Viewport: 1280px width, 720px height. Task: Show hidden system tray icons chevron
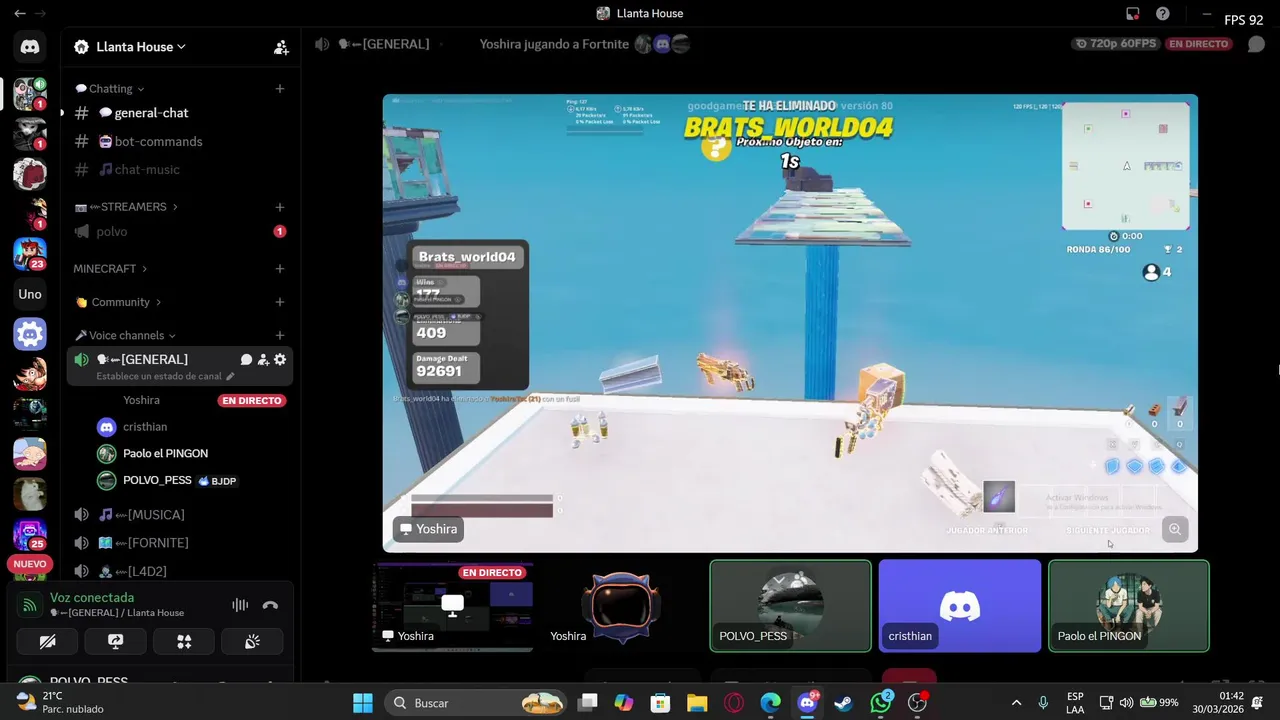[x=1016, y=703]
